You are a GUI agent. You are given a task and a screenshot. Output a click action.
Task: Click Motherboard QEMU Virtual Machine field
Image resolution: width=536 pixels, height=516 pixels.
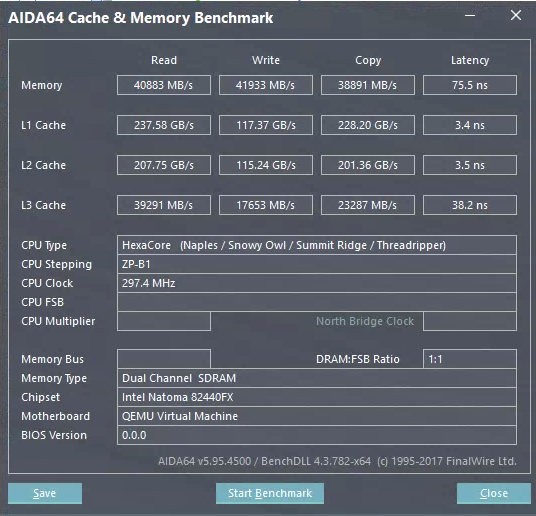pyautogui.click(x=317, y=416)
